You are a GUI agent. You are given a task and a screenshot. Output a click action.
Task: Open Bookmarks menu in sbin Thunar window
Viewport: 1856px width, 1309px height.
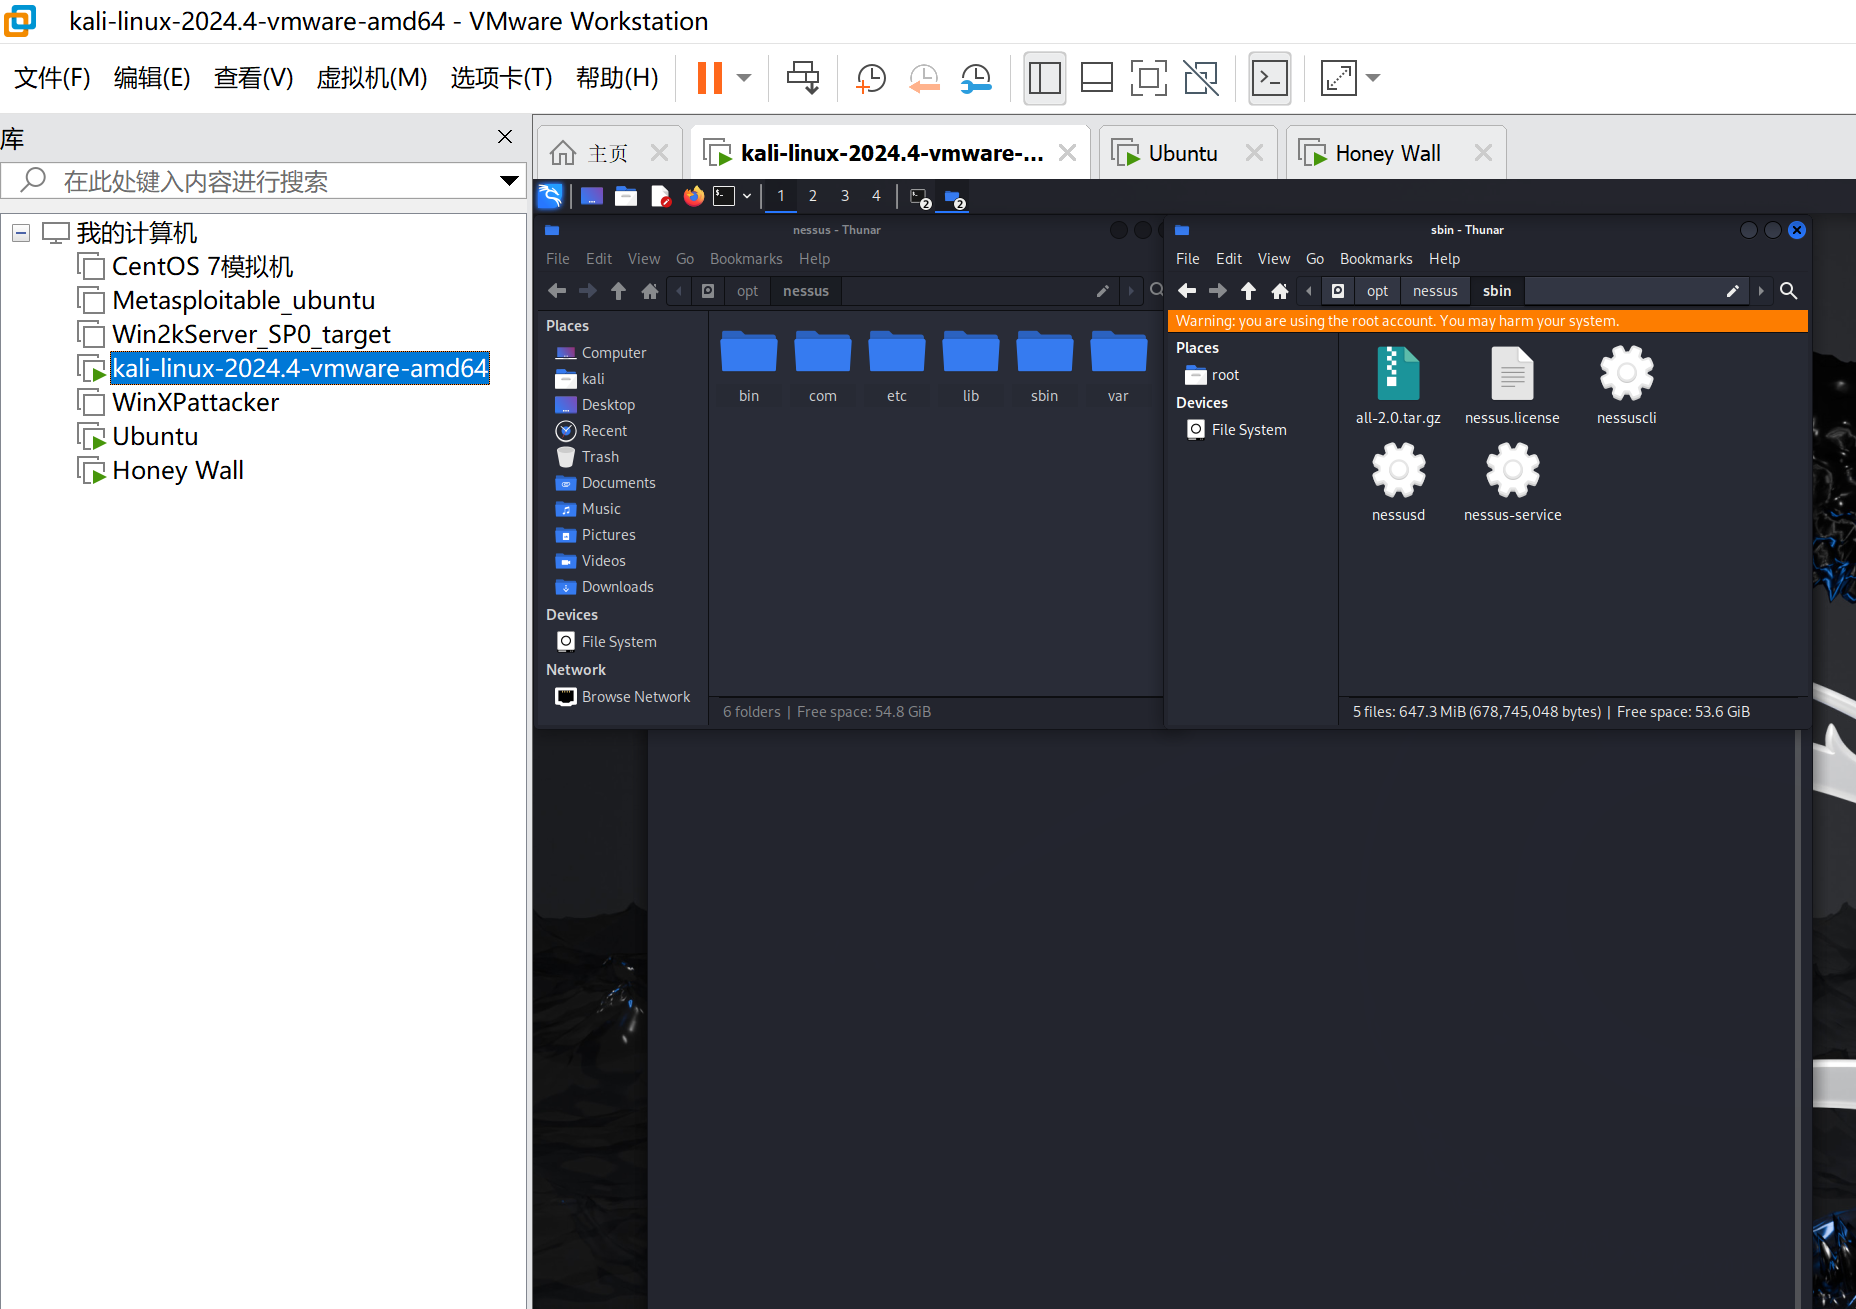(x=1376, y=259)
